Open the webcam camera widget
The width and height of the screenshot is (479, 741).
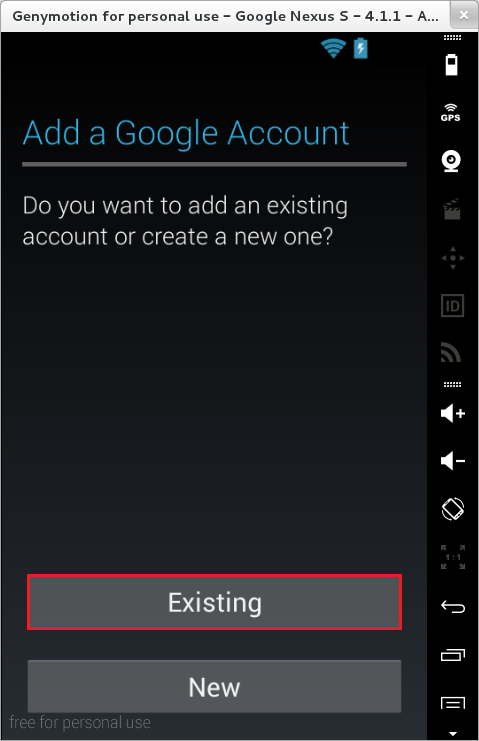(451, 161)
